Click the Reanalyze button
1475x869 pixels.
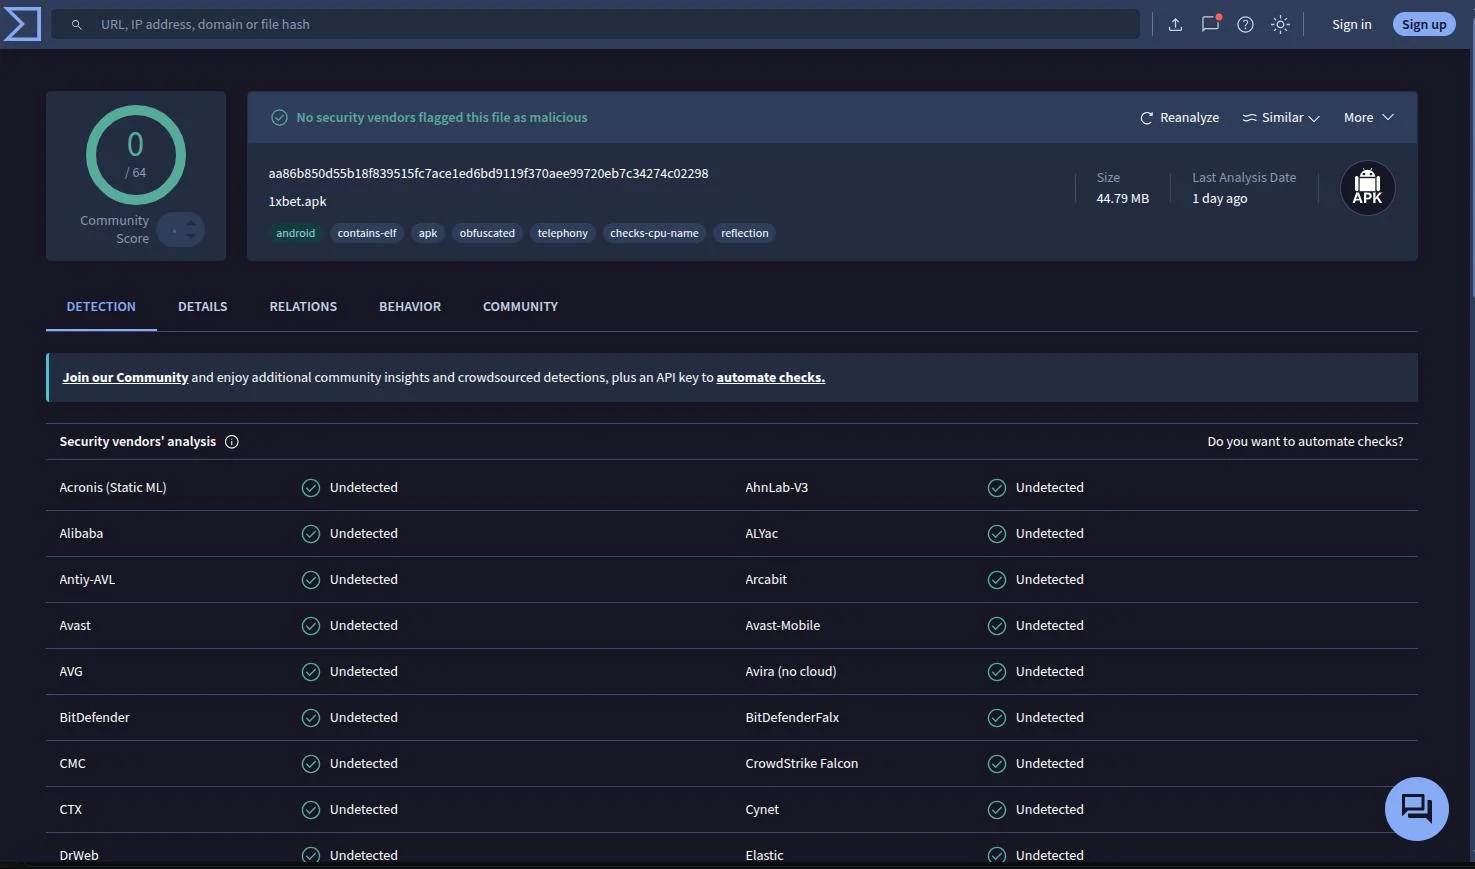click(1179, 118)
